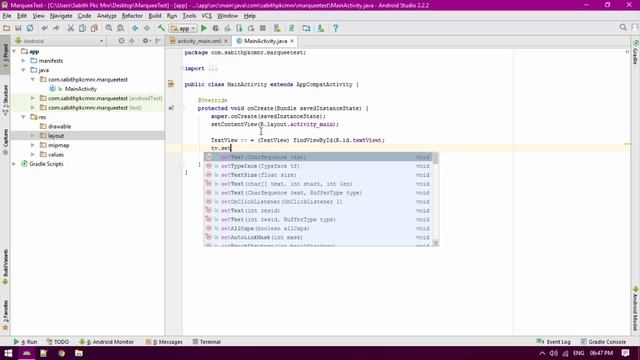
Task: Click the Sync Project with Gradle icon
Action: (291, 28)
